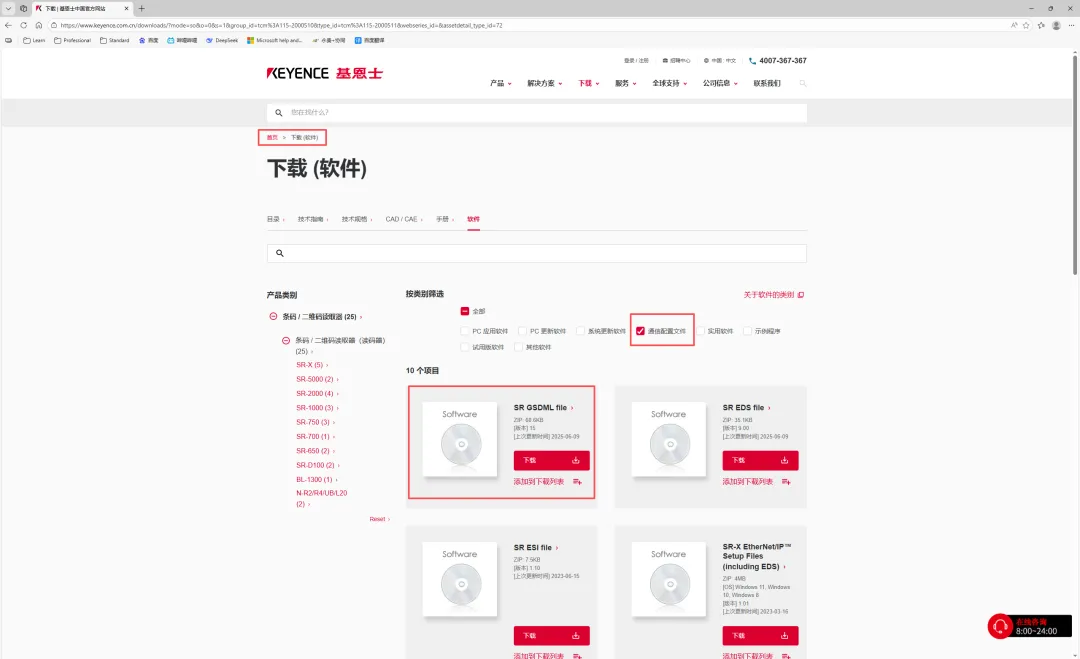The width and height of the screenshot is (1080, 659).
Task: Switch to the 目录 tab
Action: point(276,219)
